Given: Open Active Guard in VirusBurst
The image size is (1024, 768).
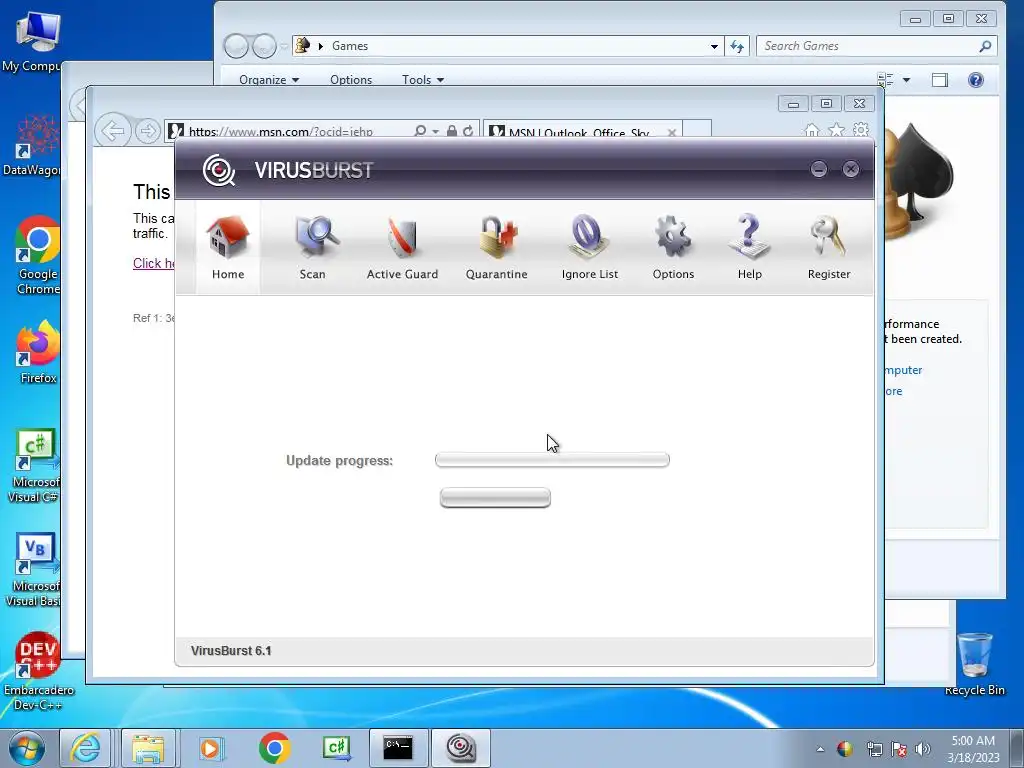Looking at the screenshot, I should (402, 248).
